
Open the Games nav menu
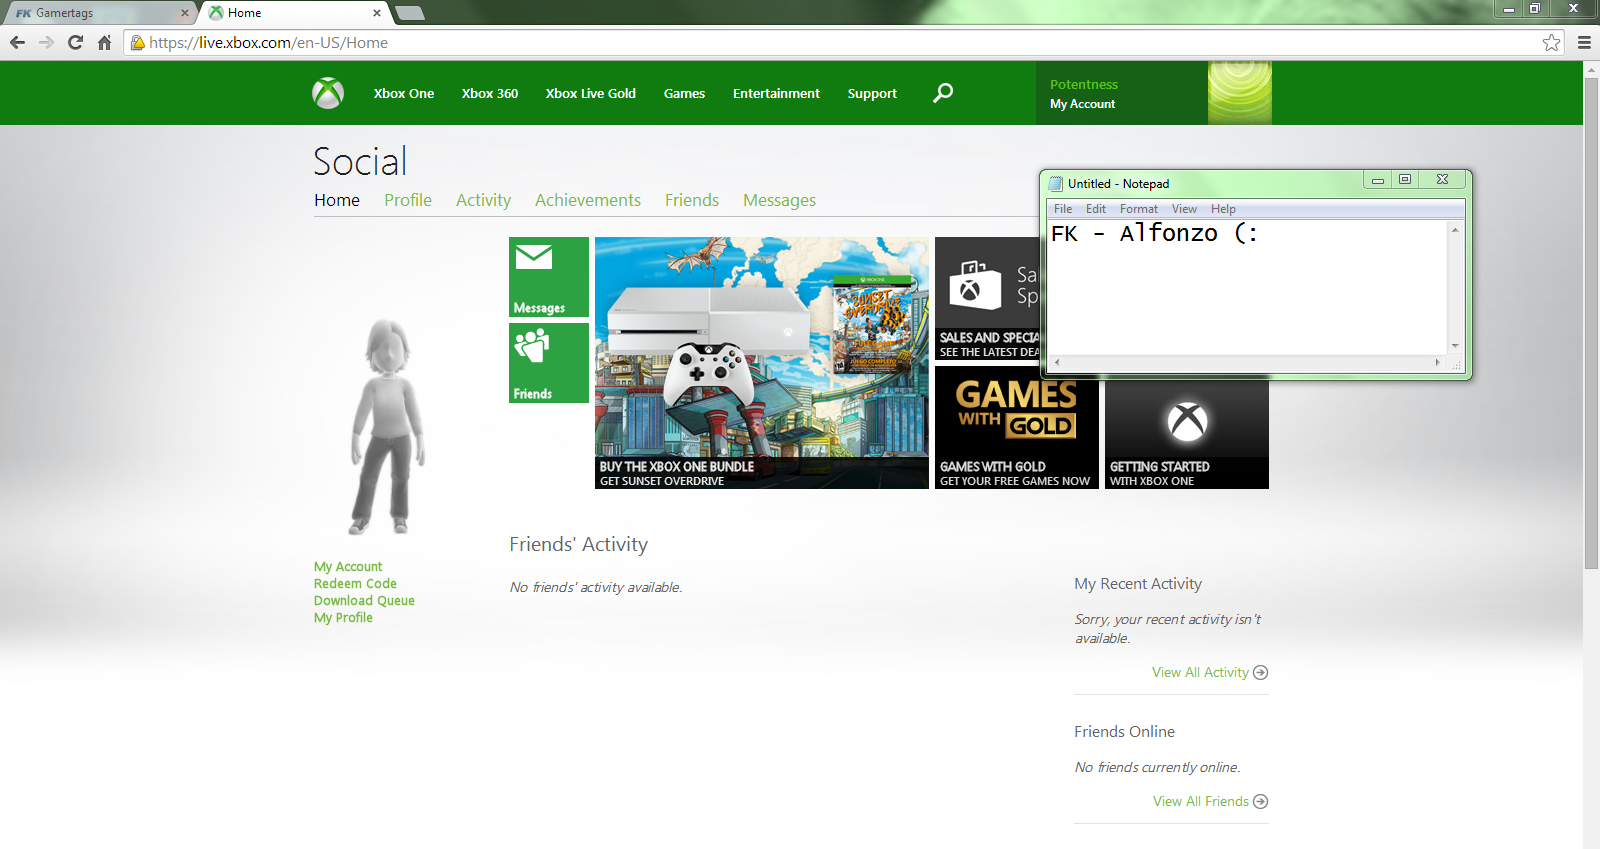pyautogui.click(x=684, y=93)
